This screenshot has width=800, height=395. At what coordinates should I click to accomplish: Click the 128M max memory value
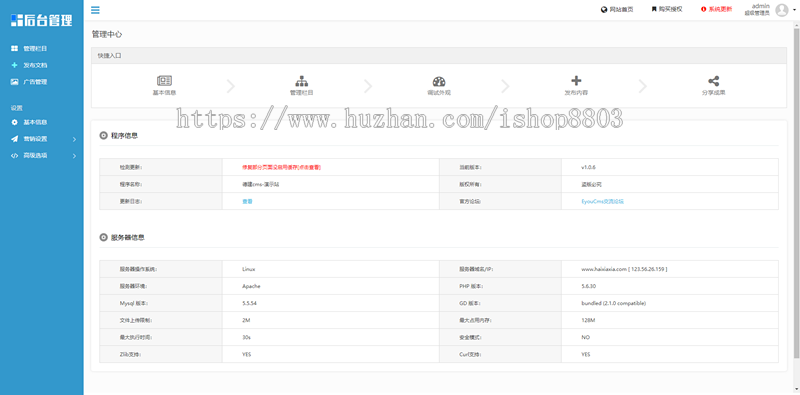pyautogui.click(x=588, y=320)
